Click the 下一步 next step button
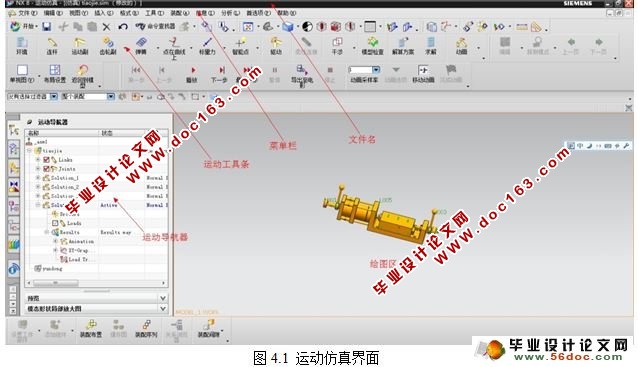638x367 pixels. pos(219,74)
